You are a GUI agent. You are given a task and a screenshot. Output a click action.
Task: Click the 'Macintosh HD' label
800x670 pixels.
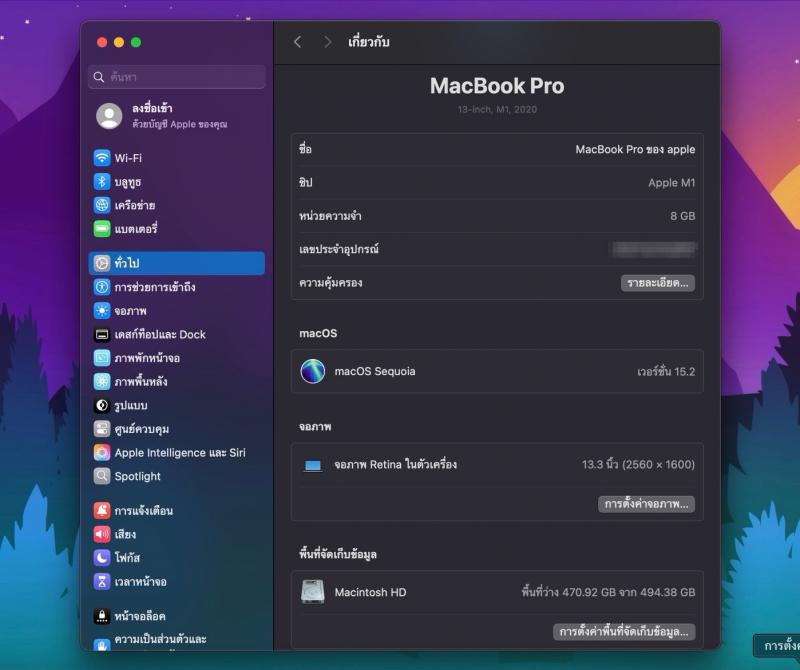click(370, 592)
